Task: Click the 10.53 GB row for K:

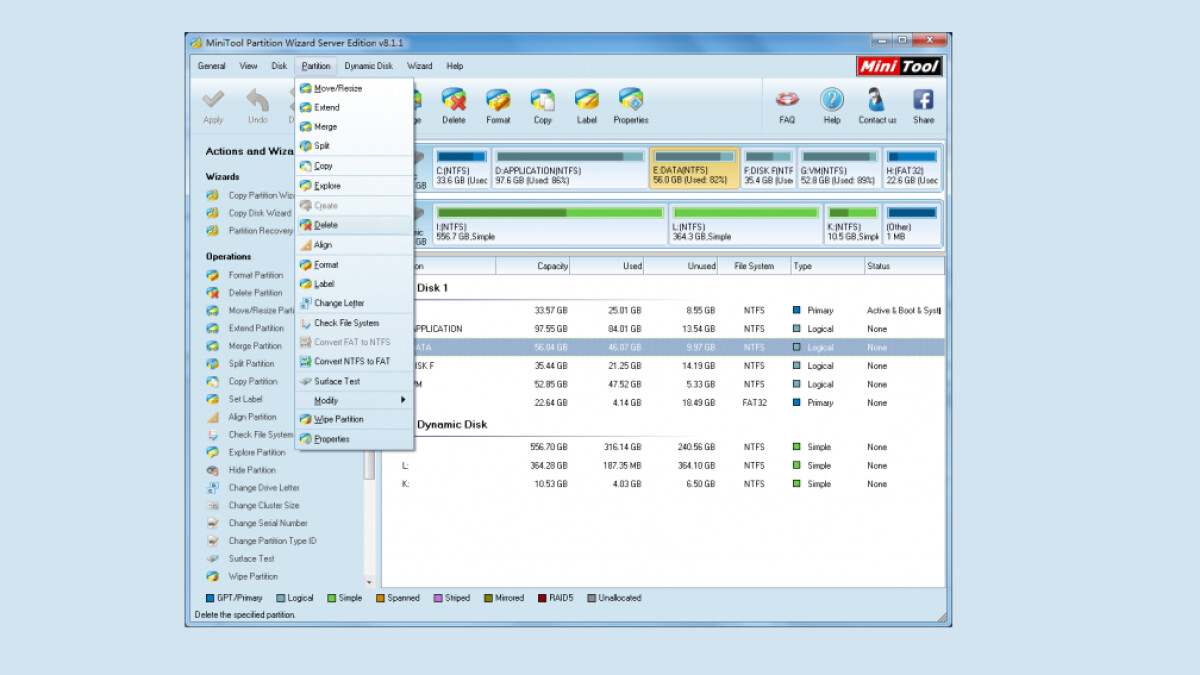Action: 663,484
